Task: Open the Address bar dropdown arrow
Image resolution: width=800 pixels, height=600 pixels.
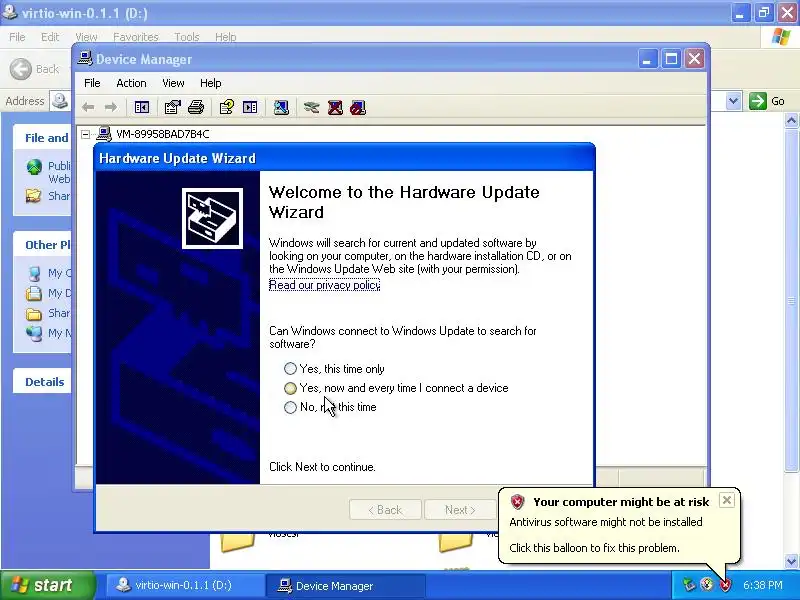Action: (x=733, y=101)
